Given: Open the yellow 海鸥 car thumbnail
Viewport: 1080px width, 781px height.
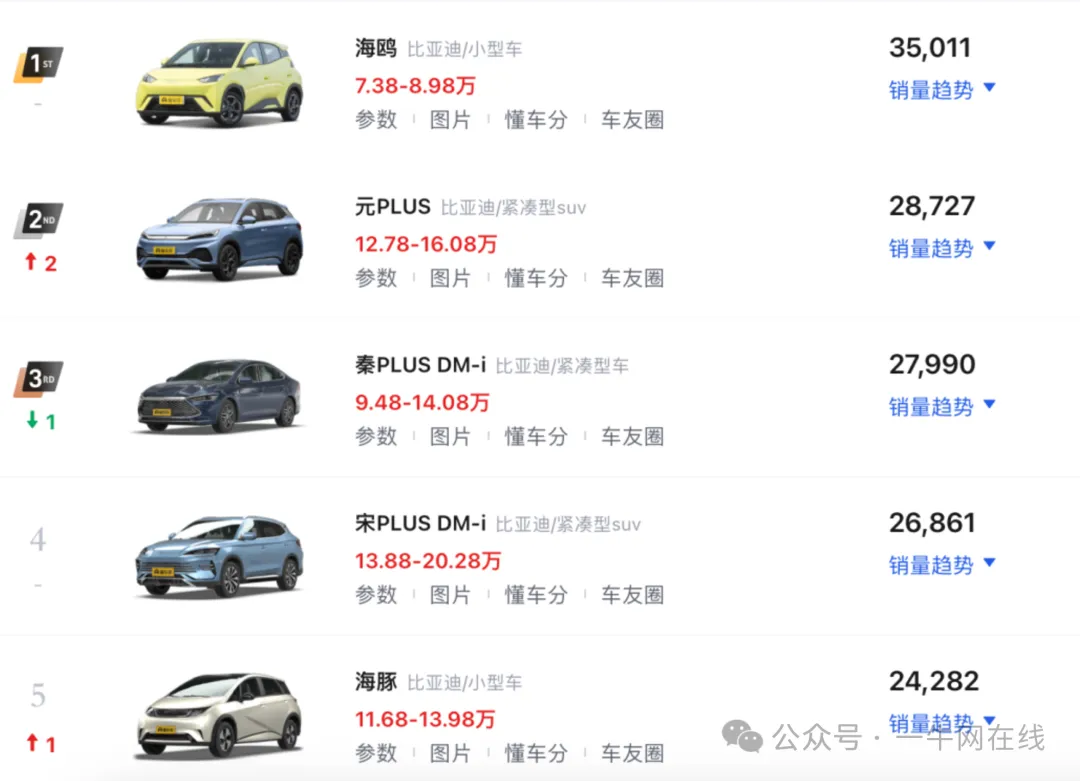Looking at the screenshot, I should tap(220, 83).
